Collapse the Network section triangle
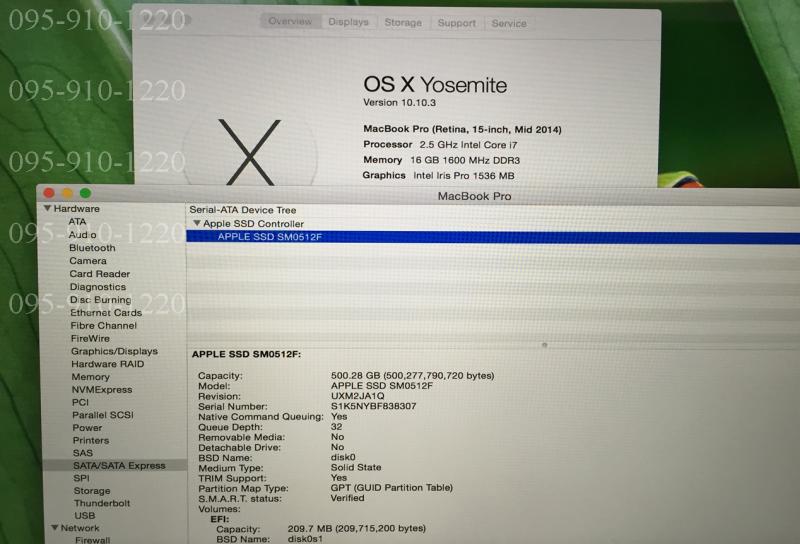800x544 pixels. tap(55, 528)
